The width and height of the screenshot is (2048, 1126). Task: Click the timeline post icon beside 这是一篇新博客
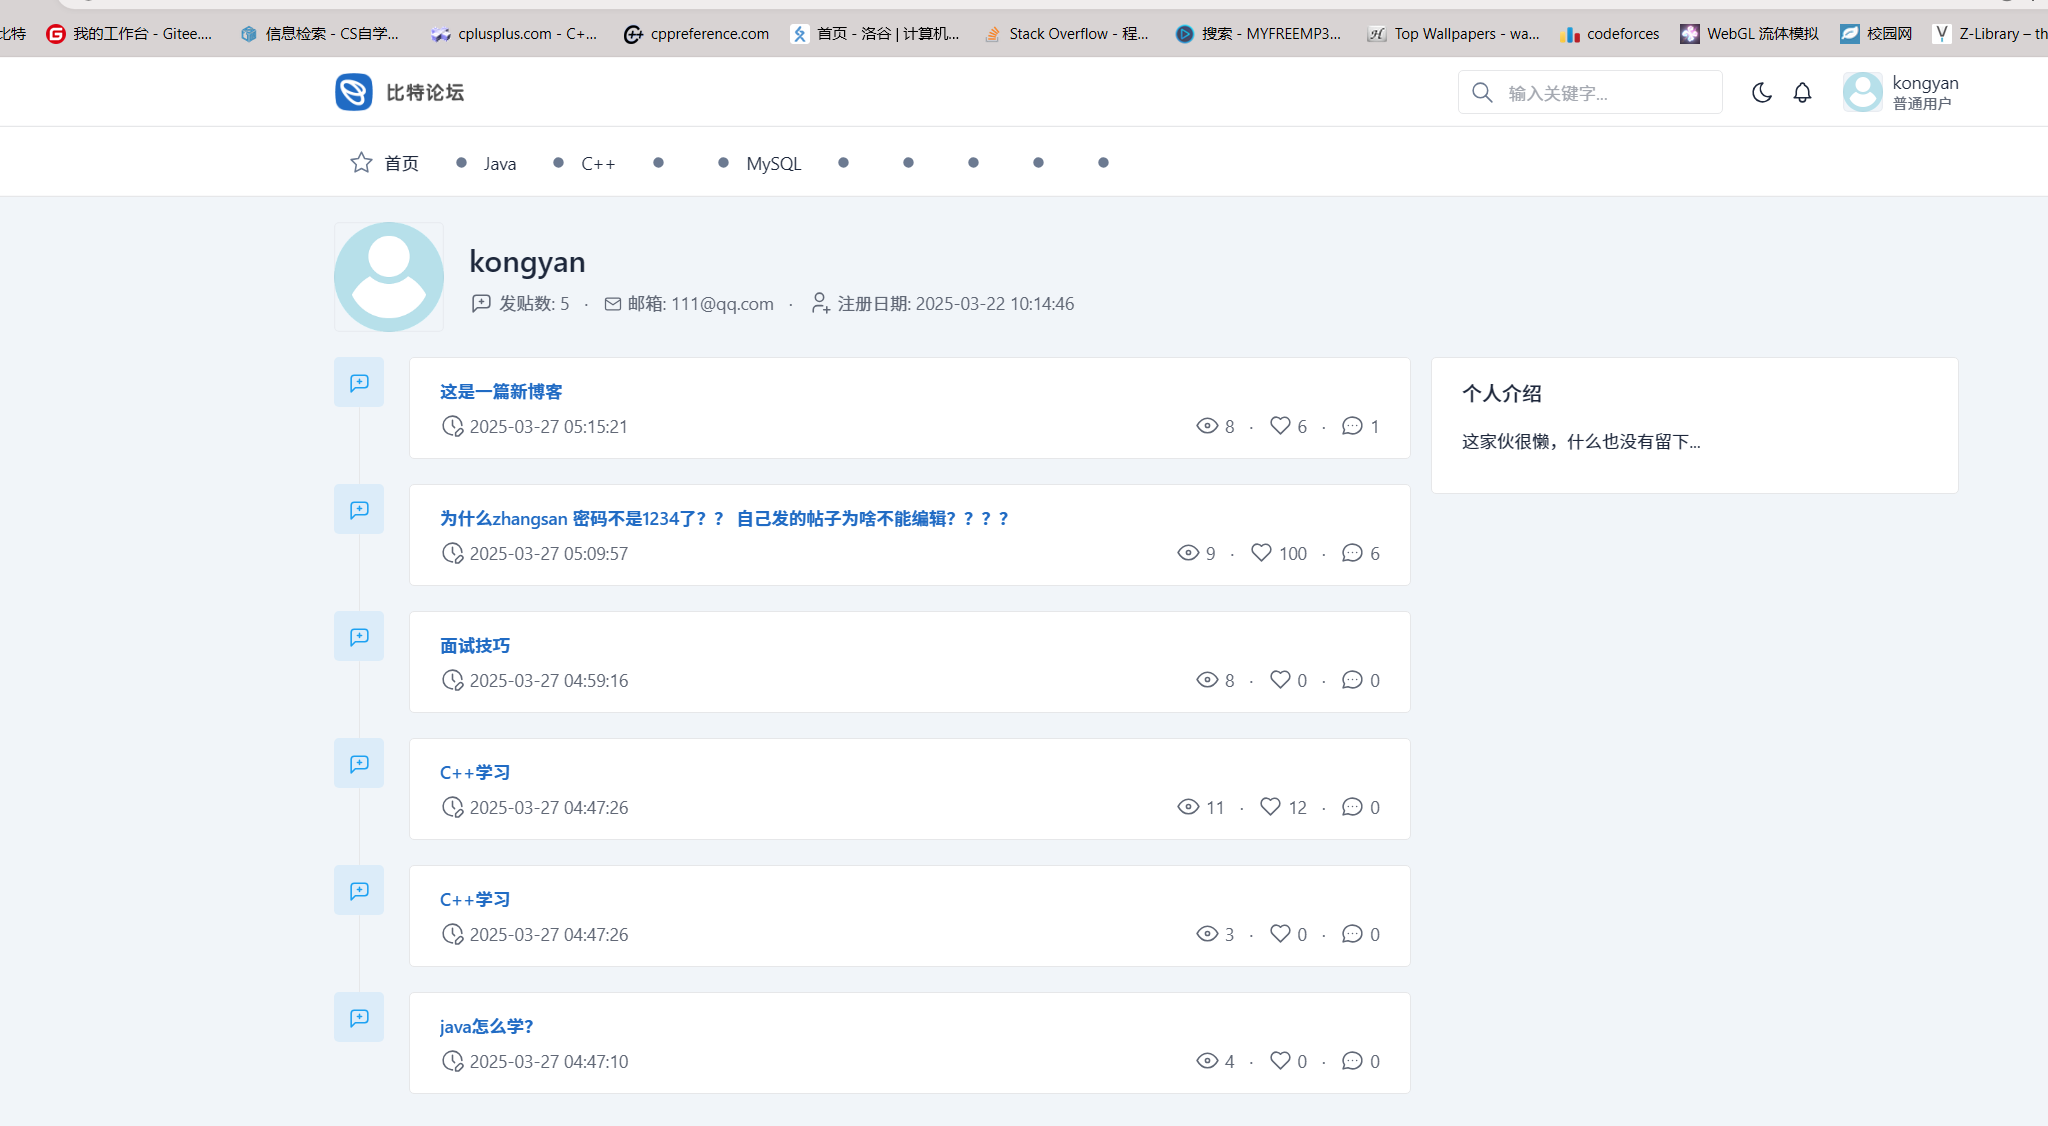359,382
